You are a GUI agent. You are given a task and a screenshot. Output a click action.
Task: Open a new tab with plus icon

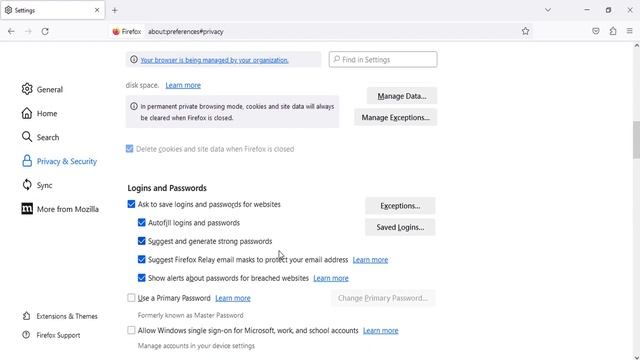115,11
